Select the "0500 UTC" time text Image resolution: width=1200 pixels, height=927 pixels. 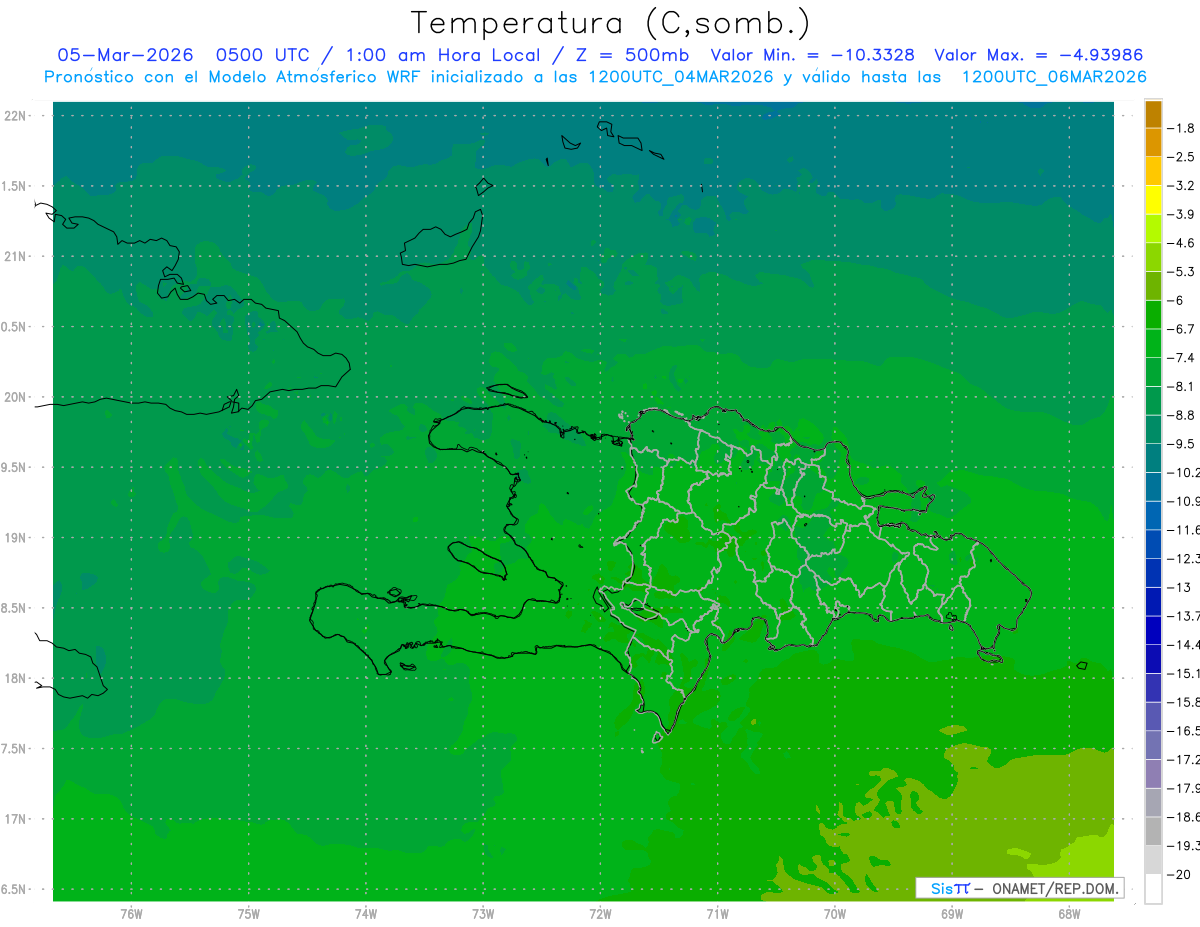[x=262, y=55]
